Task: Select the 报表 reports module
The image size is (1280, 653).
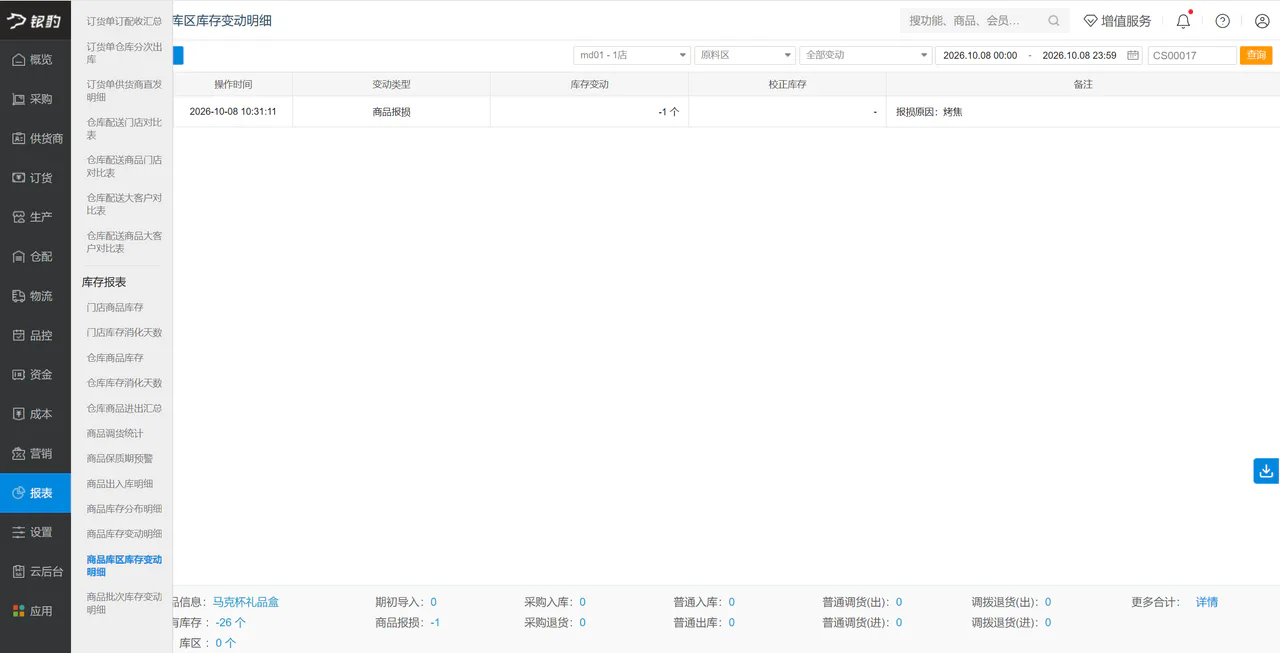Action: click(35, 493)
